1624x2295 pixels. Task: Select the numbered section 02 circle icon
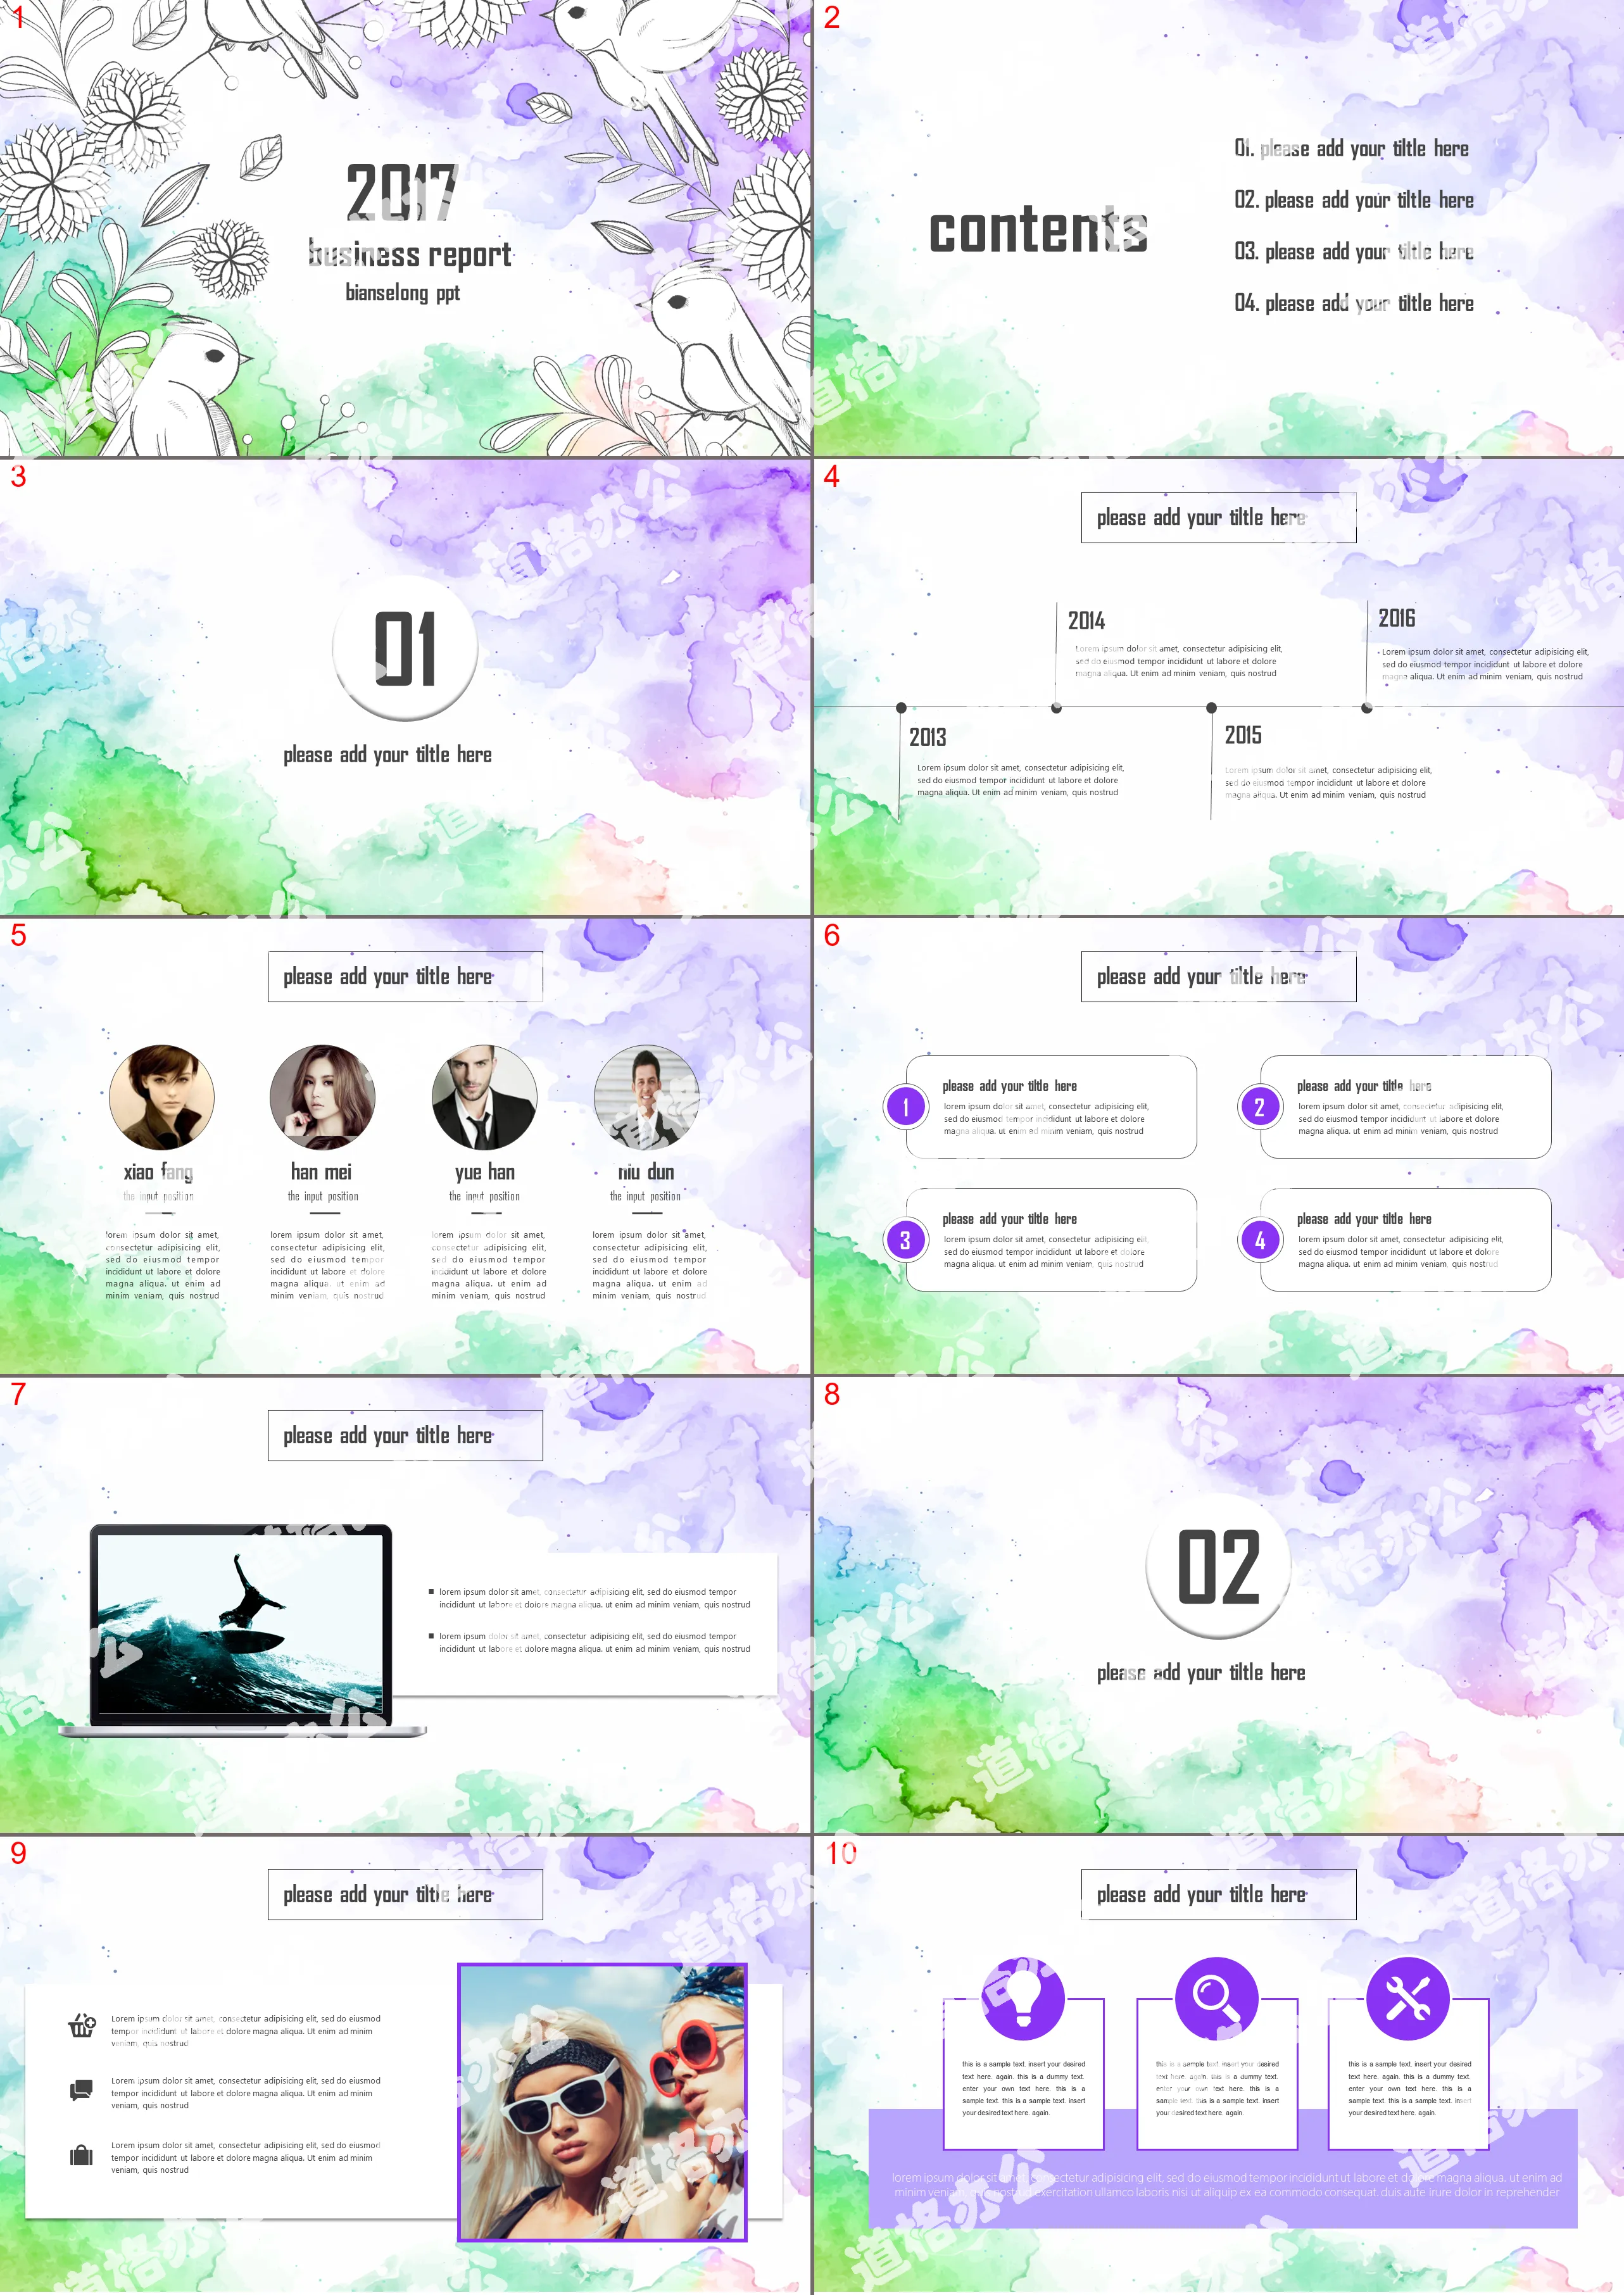[x=1216, y=1569]
